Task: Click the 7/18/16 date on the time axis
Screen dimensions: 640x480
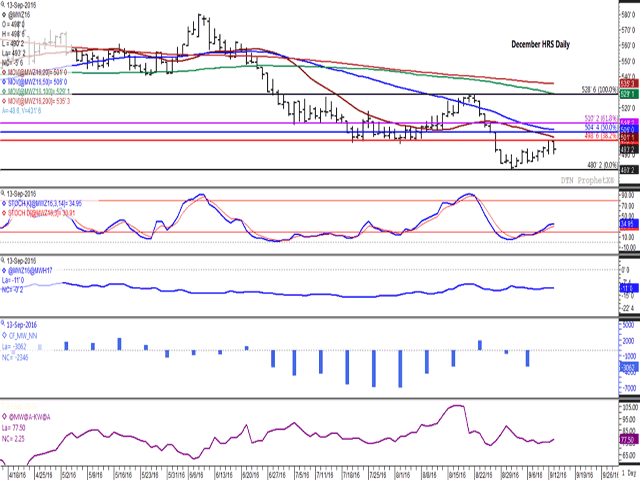Action: click(353, 475)
